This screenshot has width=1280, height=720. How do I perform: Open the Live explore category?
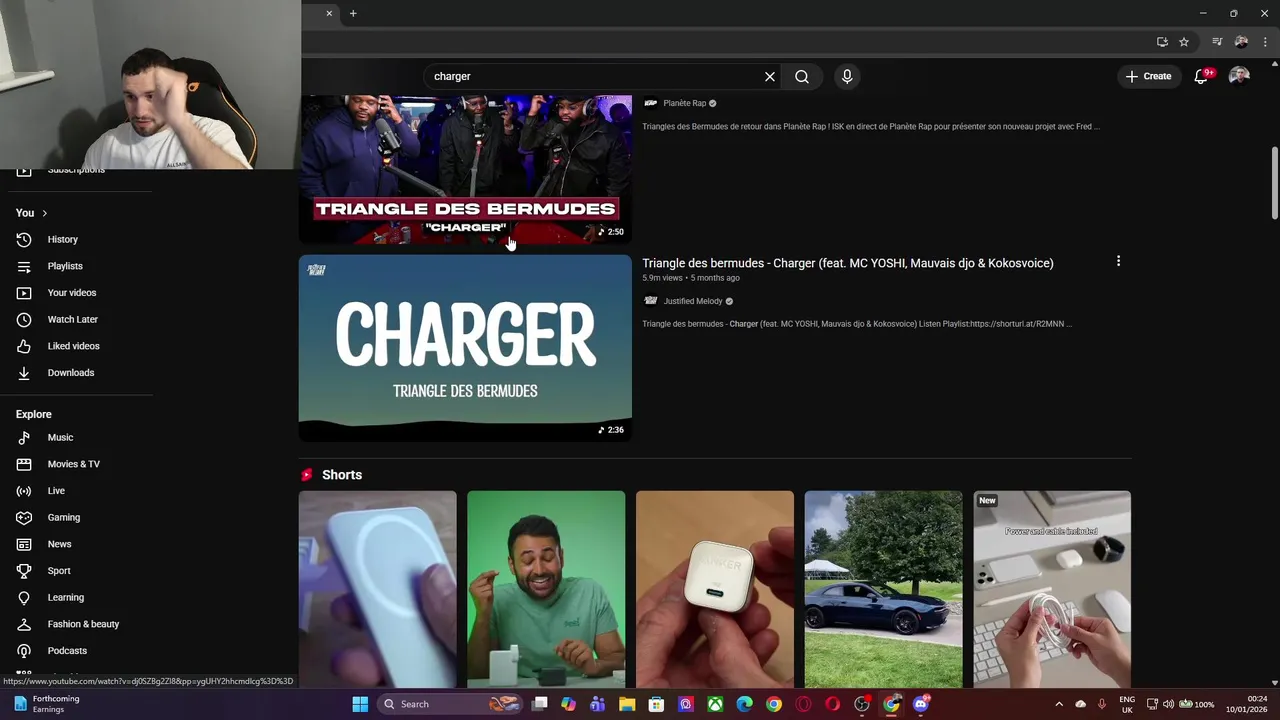pos(56,491)
